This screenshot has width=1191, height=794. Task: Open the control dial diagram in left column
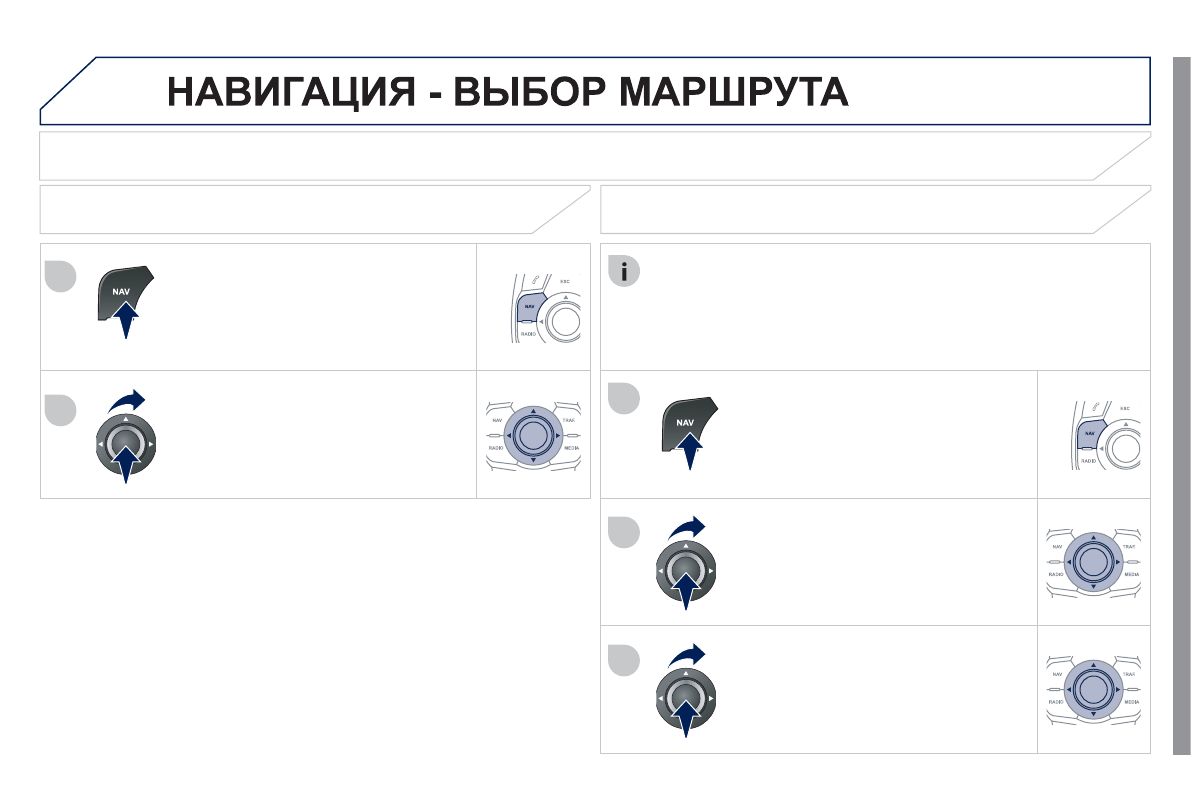(x=533, y=435)
